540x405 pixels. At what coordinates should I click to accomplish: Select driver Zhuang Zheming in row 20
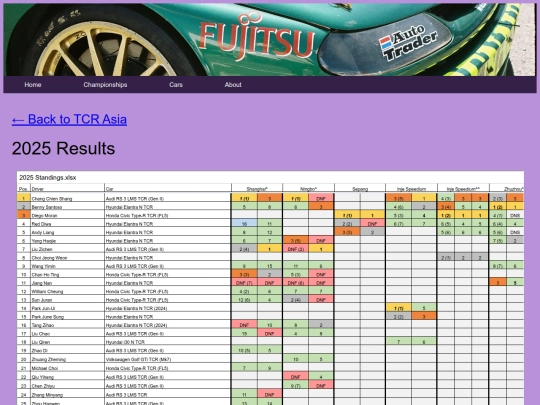49,359
